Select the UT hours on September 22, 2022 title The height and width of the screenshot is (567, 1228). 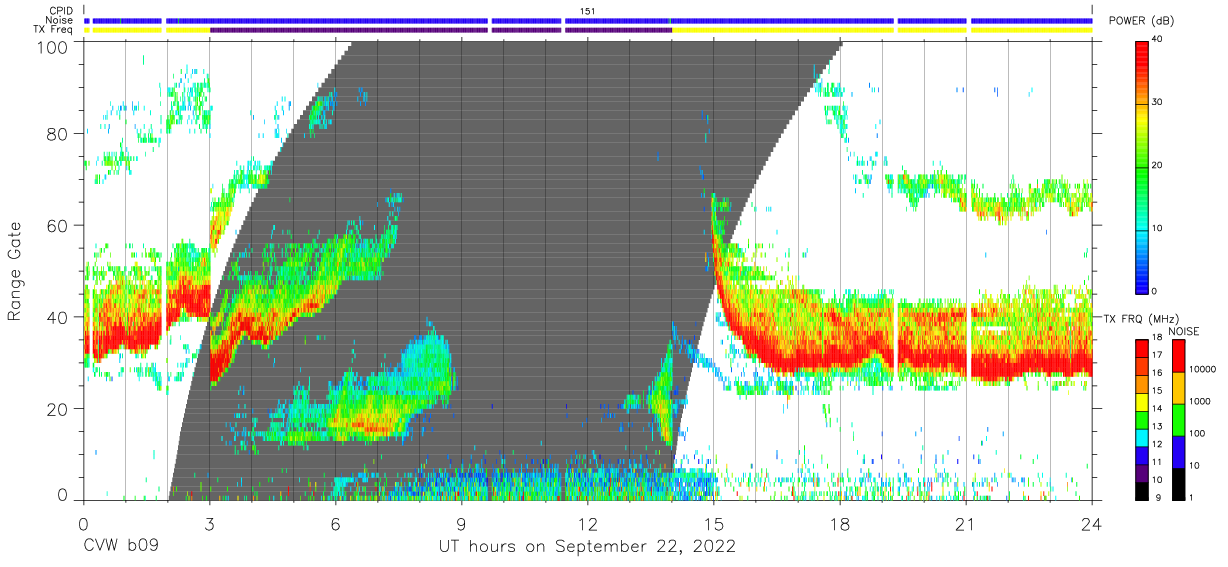587,547
